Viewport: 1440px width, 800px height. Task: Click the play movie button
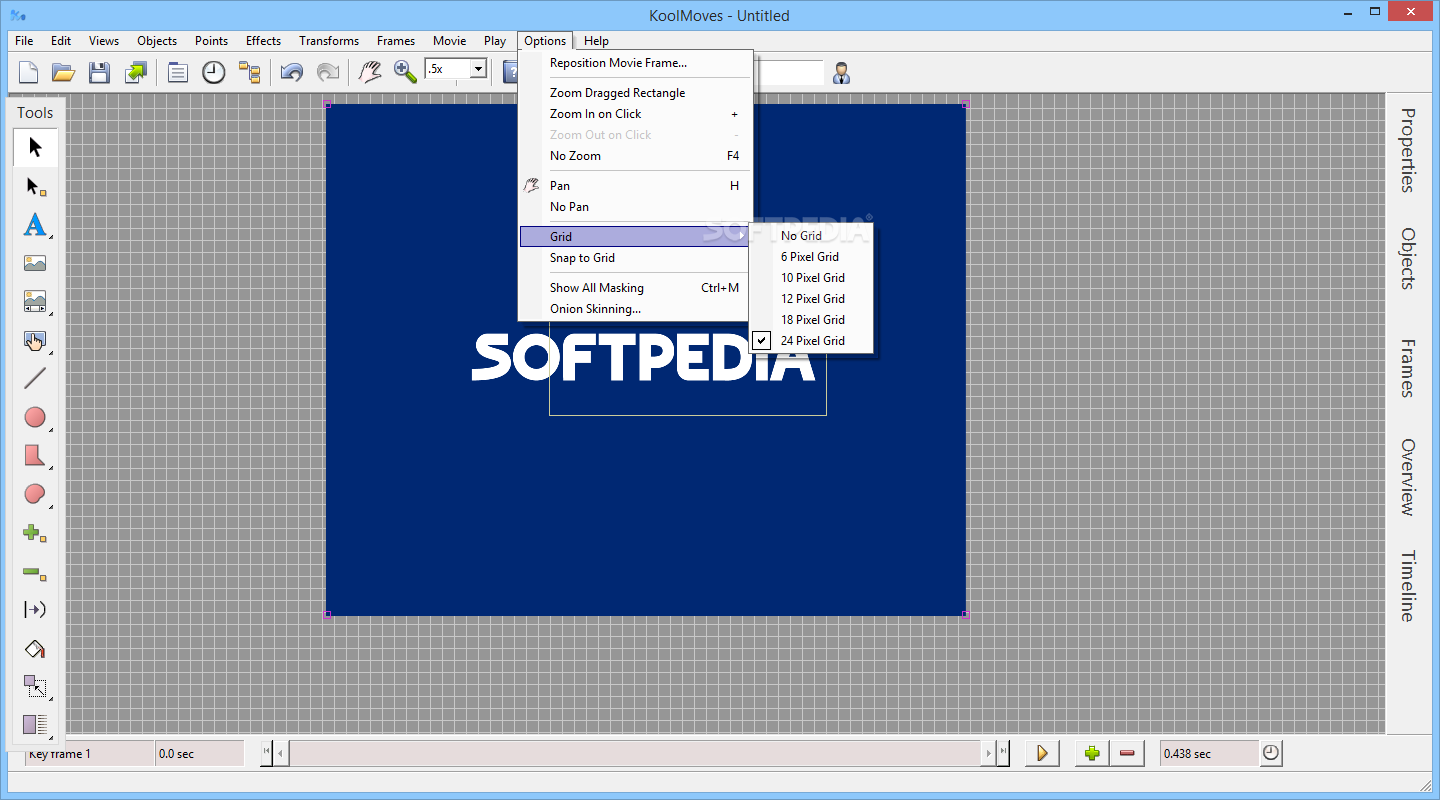click(1042, 753)
